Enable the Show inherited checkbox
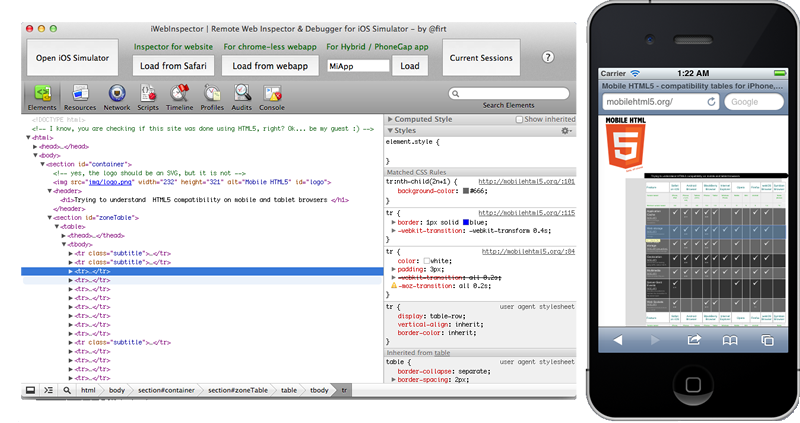 pos(519,119)
